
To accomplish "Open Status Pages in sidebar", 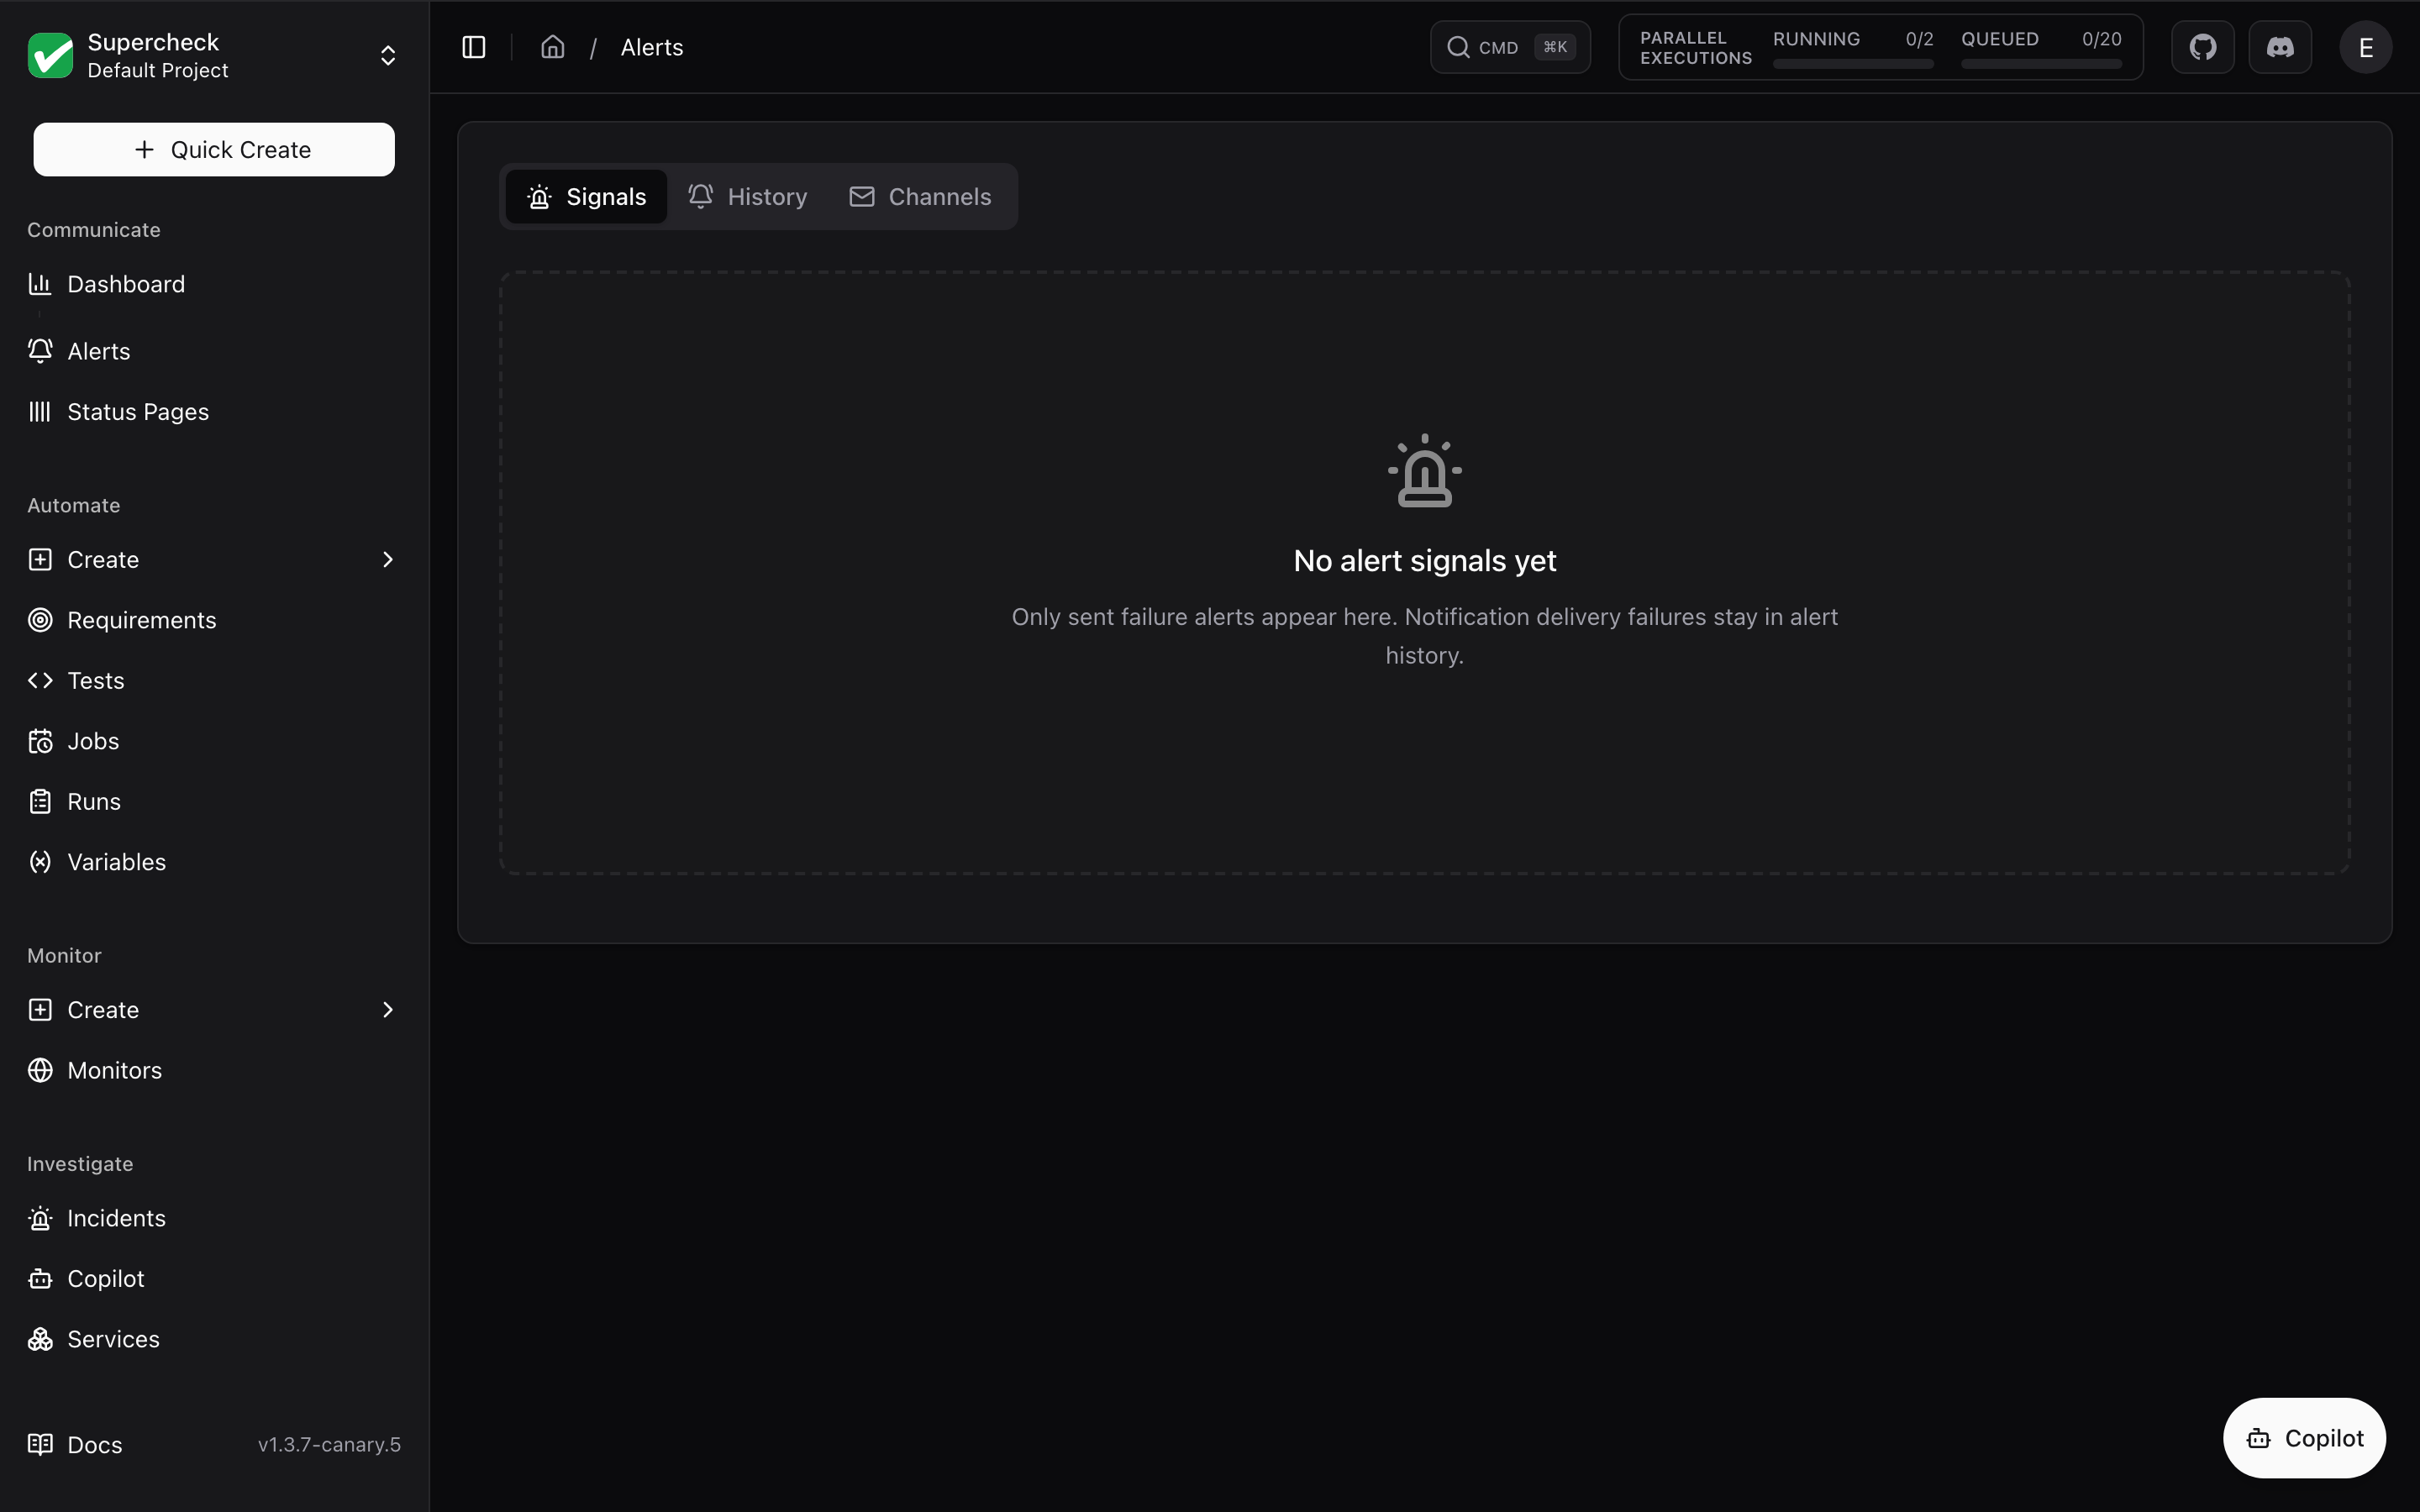I will 214,412.
